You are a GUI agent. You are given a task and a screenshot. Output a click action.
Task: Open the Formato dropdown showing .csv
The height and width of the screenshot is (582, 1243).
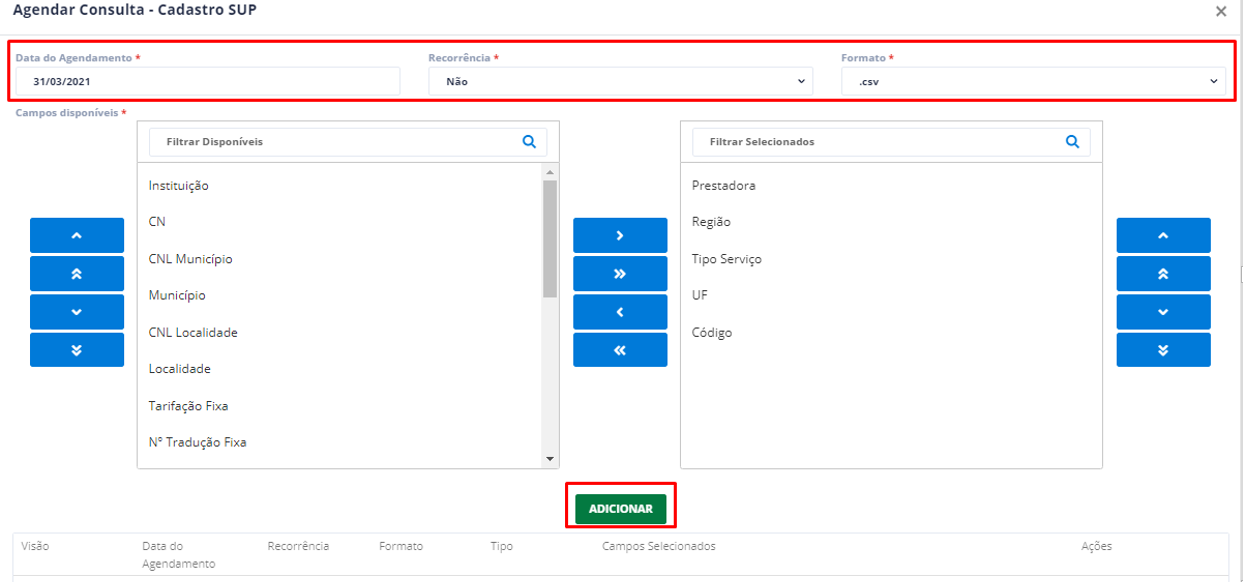[1033, 81]
